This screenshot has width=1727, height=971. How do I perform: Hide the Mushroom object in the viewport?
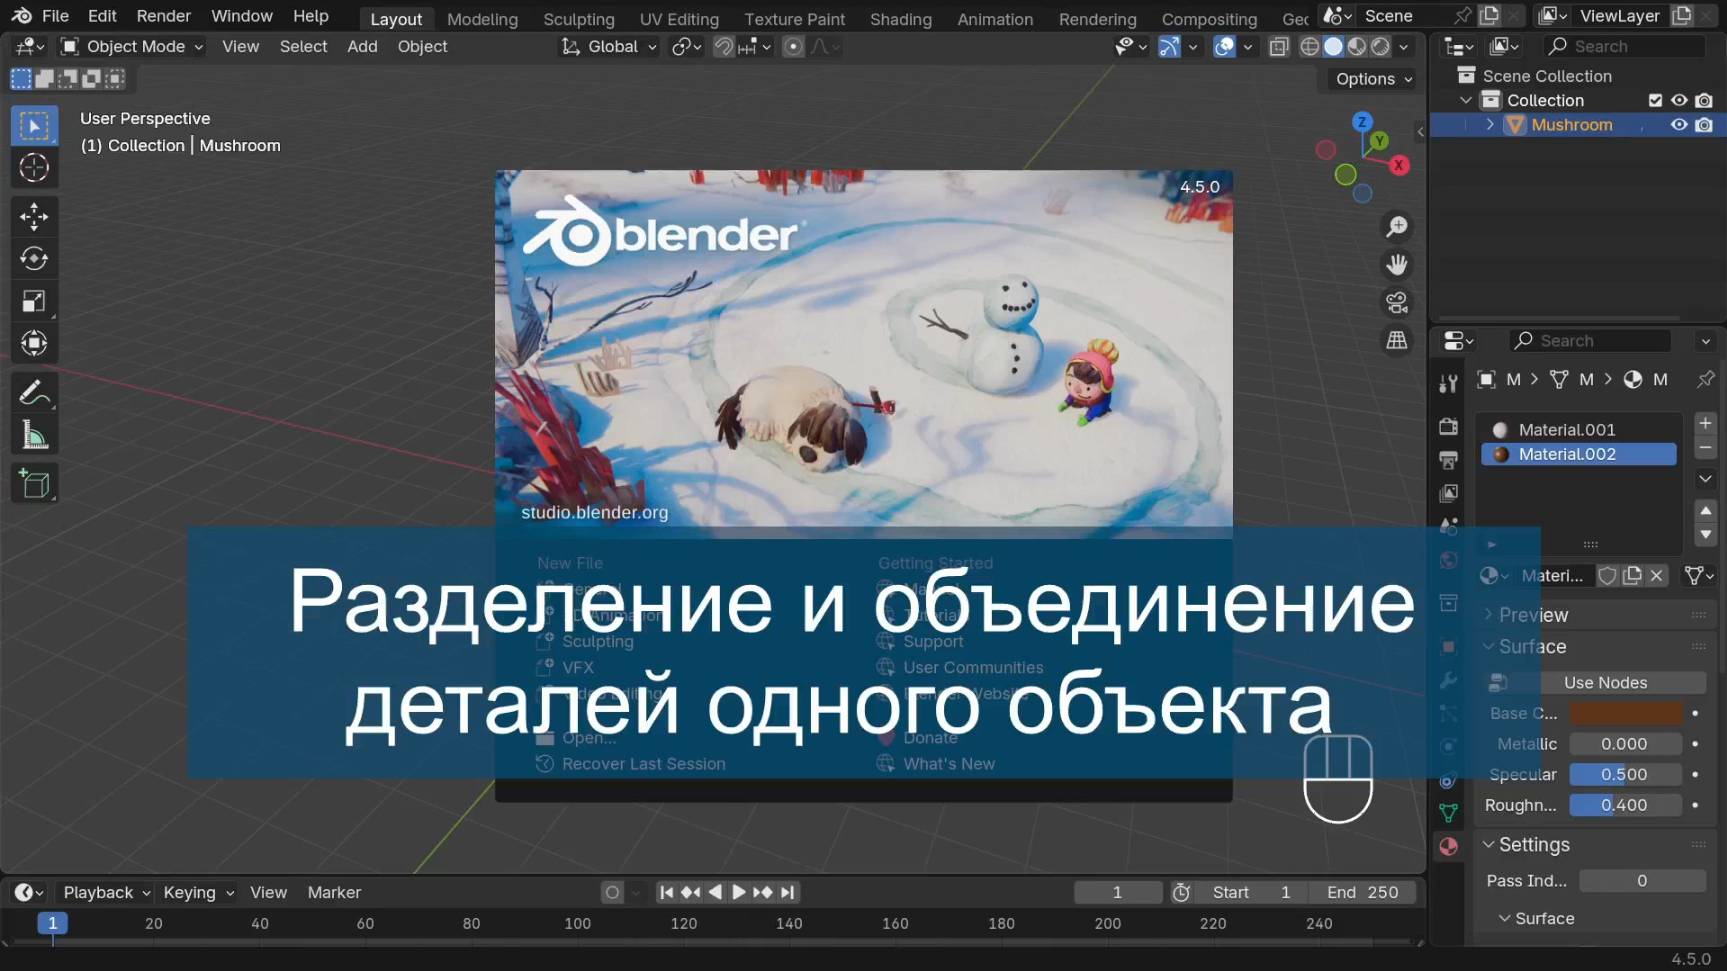tap(1679, 124)
